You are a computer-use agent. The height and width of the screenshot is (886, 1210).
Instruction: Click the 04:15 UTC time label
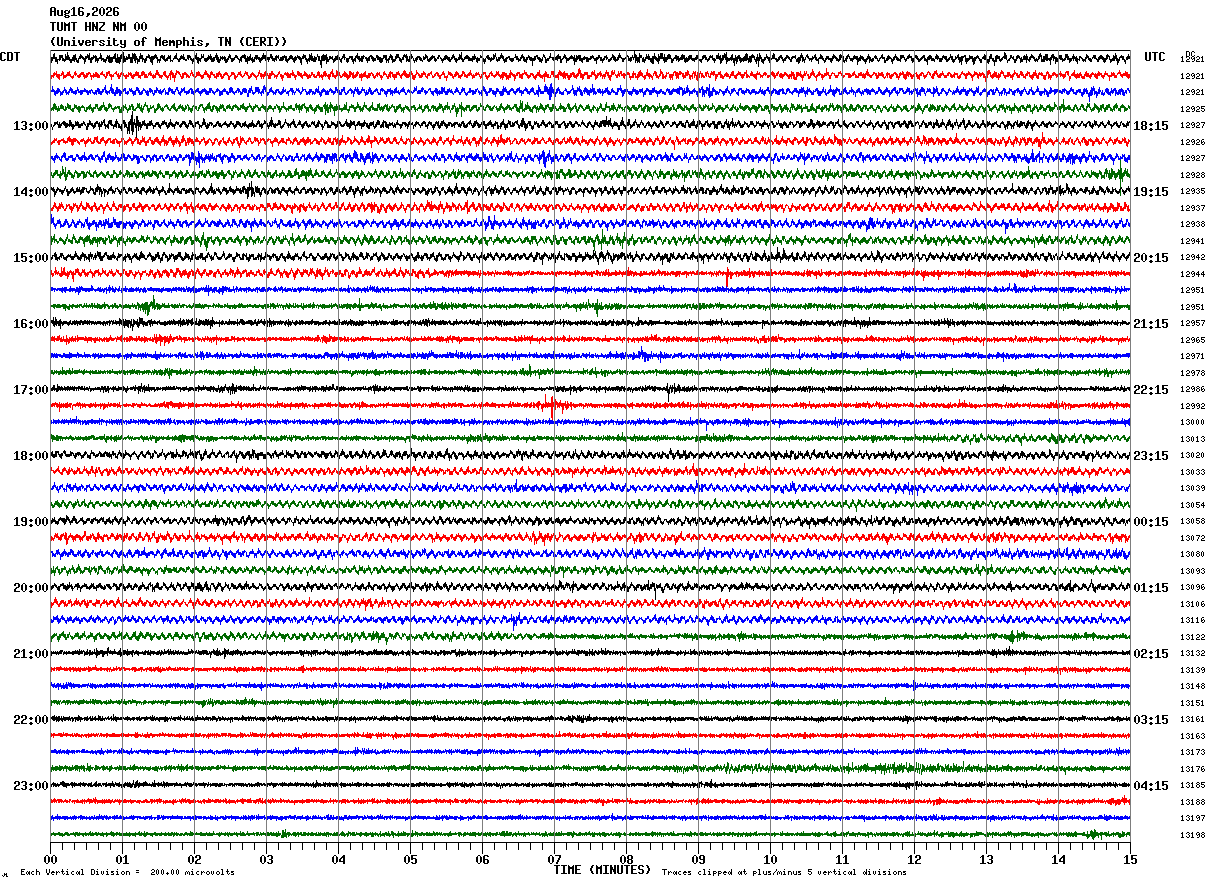(x=1151, y=786)
